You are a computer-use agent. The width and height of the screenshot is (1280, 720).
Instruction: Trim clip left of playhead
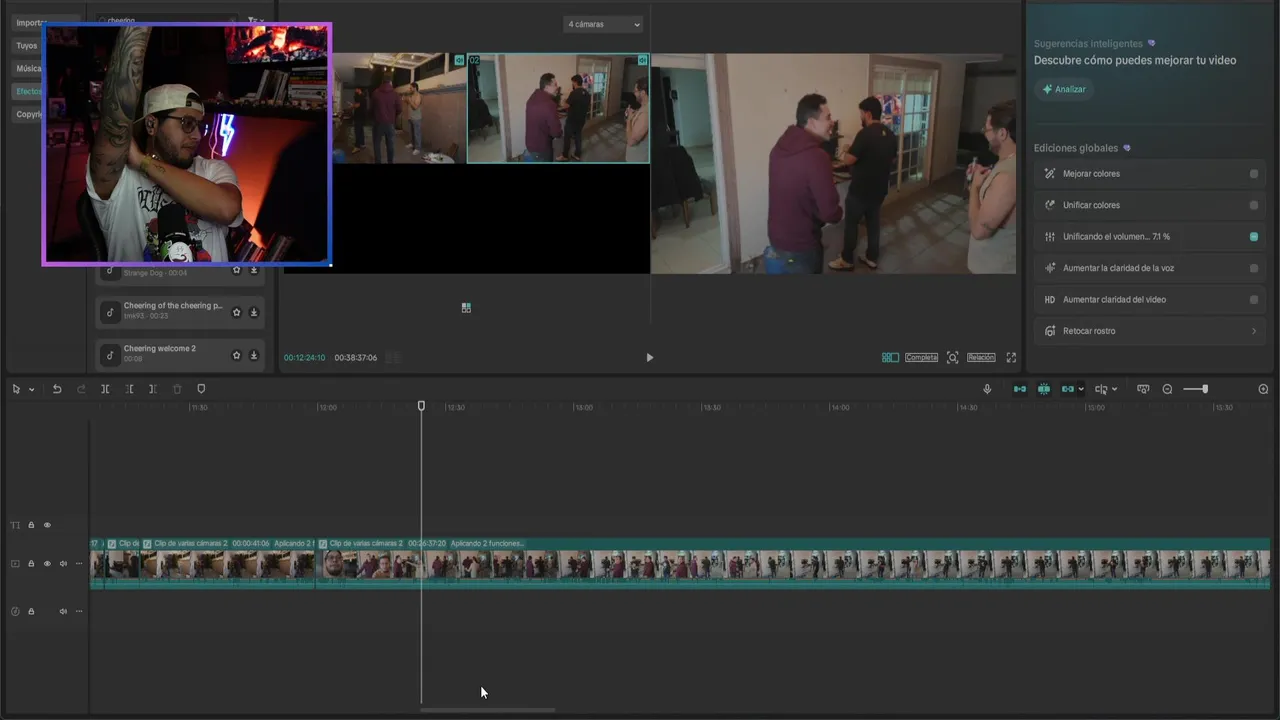click(x=129, y=389)
